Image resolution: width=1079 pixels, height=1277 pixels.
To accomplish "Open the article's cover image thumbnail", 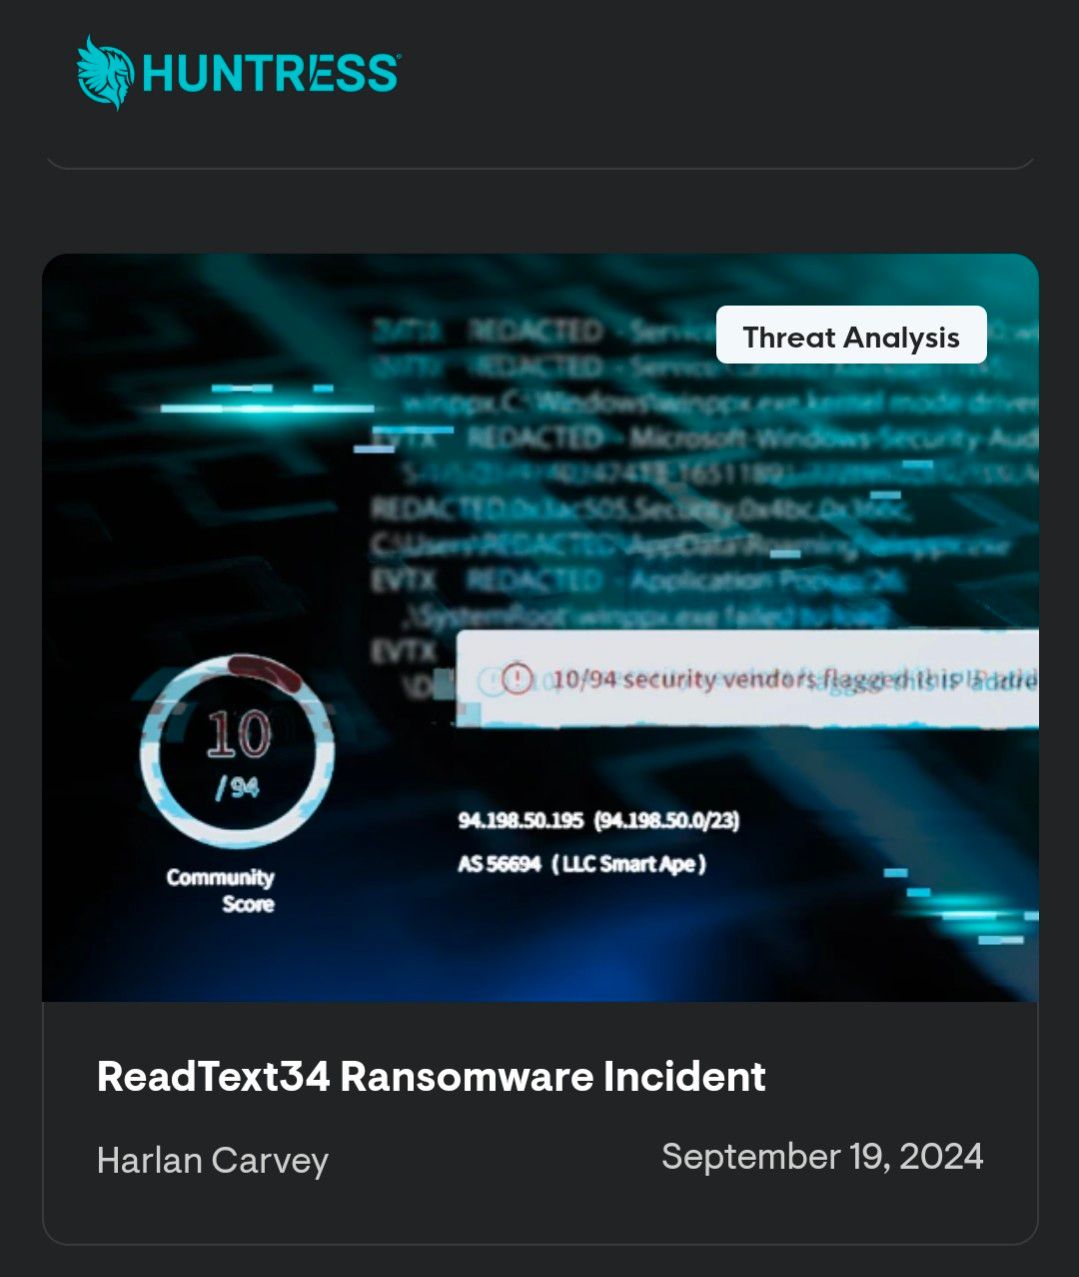I will pos(540,628).
